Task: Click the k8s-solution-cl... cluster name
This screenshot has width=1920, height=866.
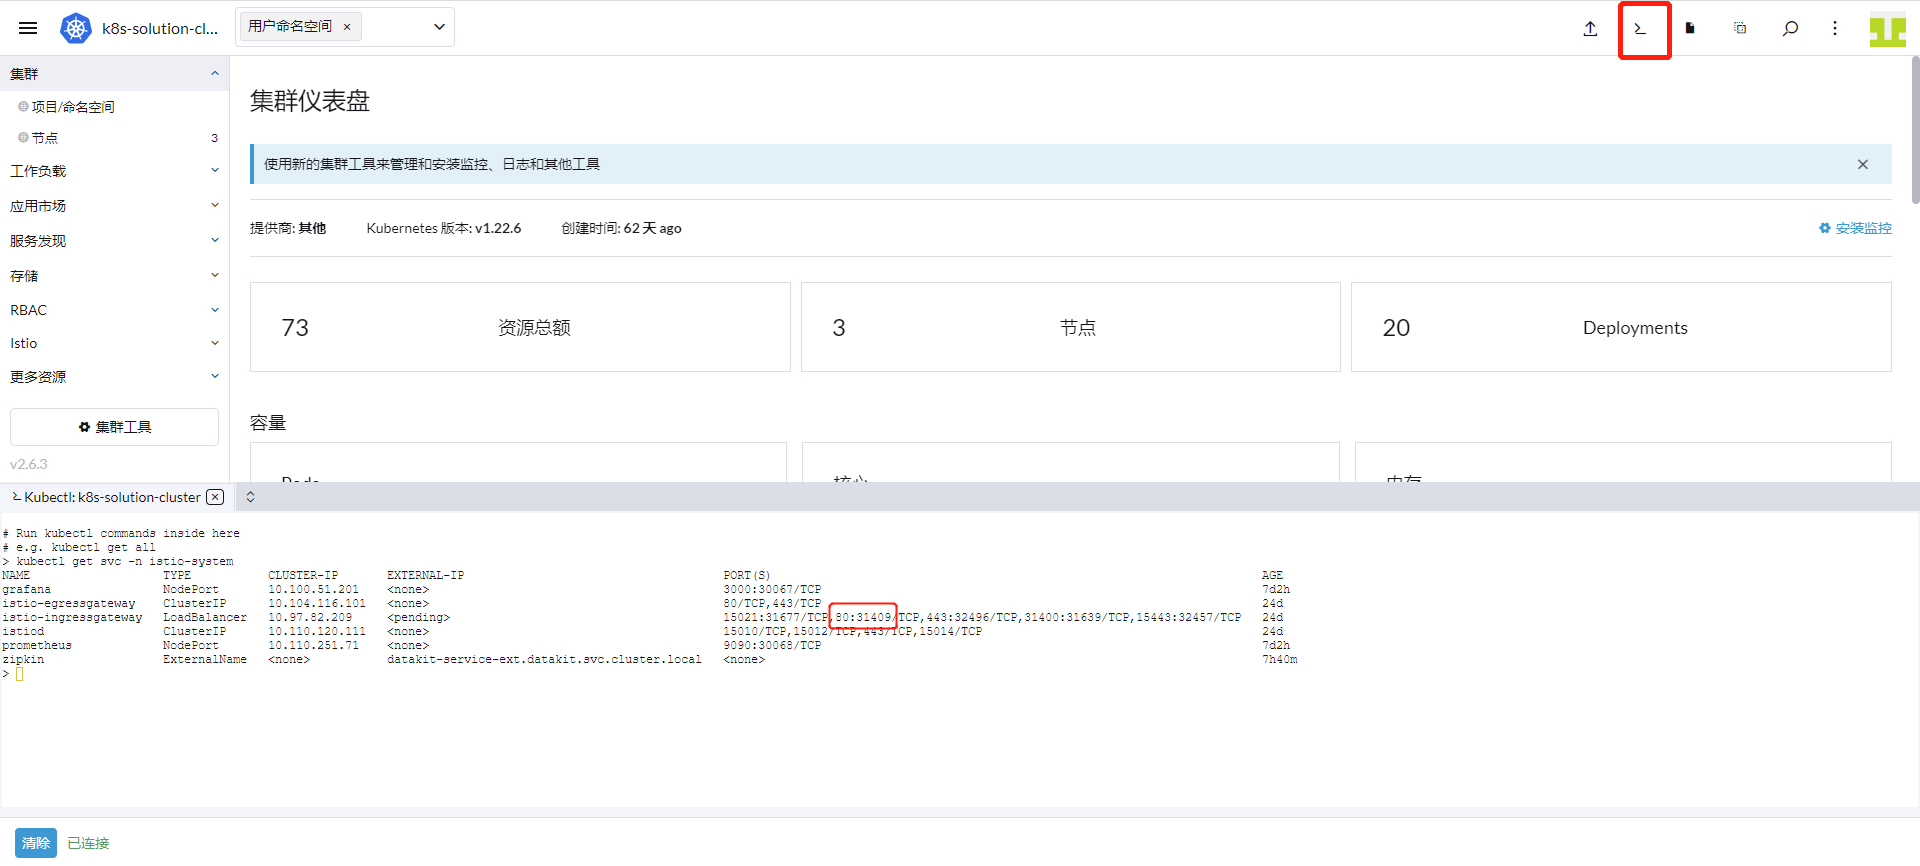Action: (x=160, y=28)
